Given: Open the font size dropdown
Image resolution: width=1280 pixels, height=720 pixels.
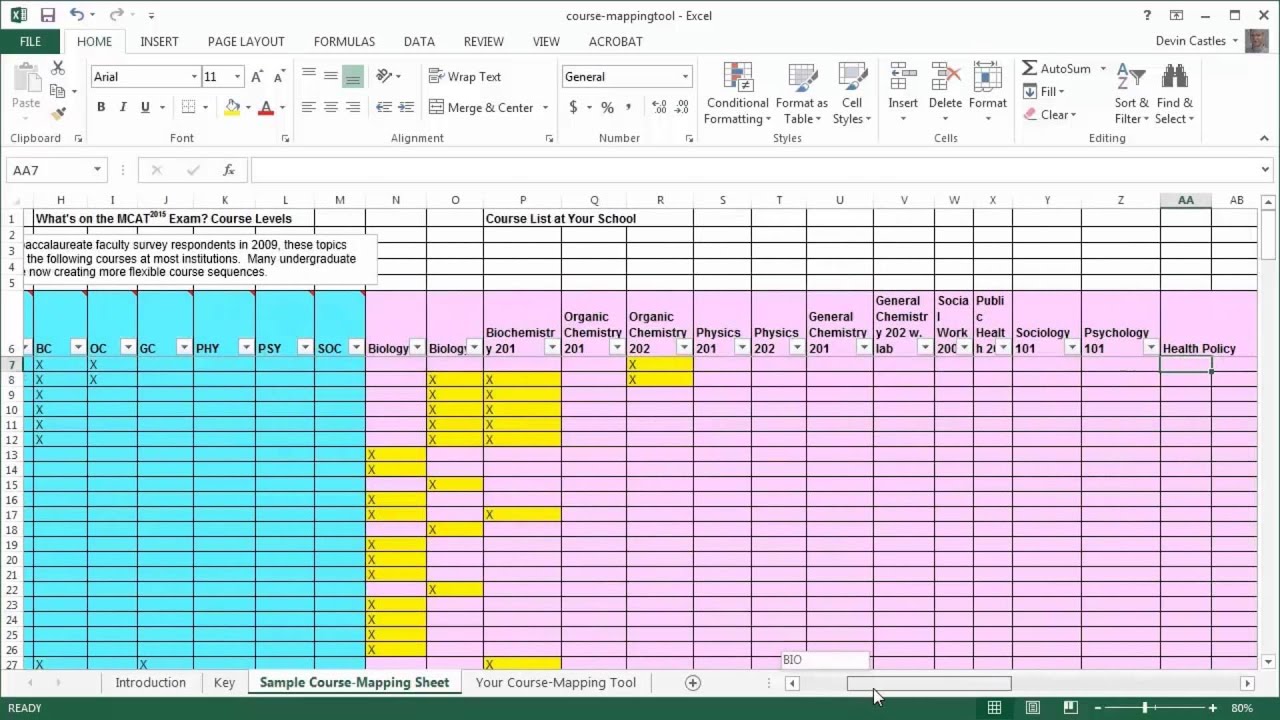Looking at the screenshot, I should (237, 77).
